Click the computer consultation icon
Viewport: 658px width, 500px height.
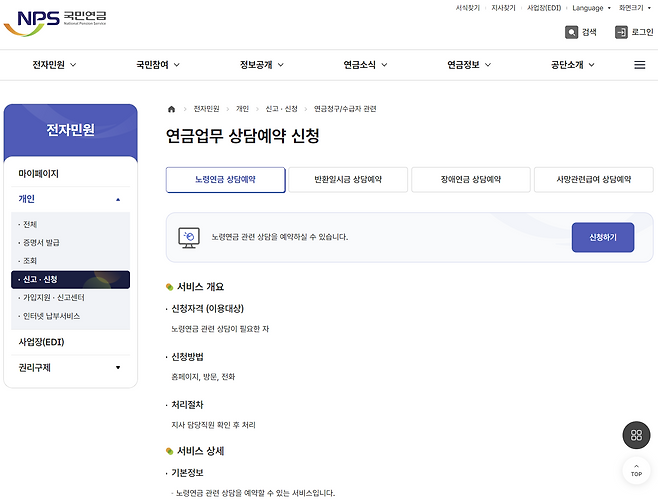(x=188, y=237)
